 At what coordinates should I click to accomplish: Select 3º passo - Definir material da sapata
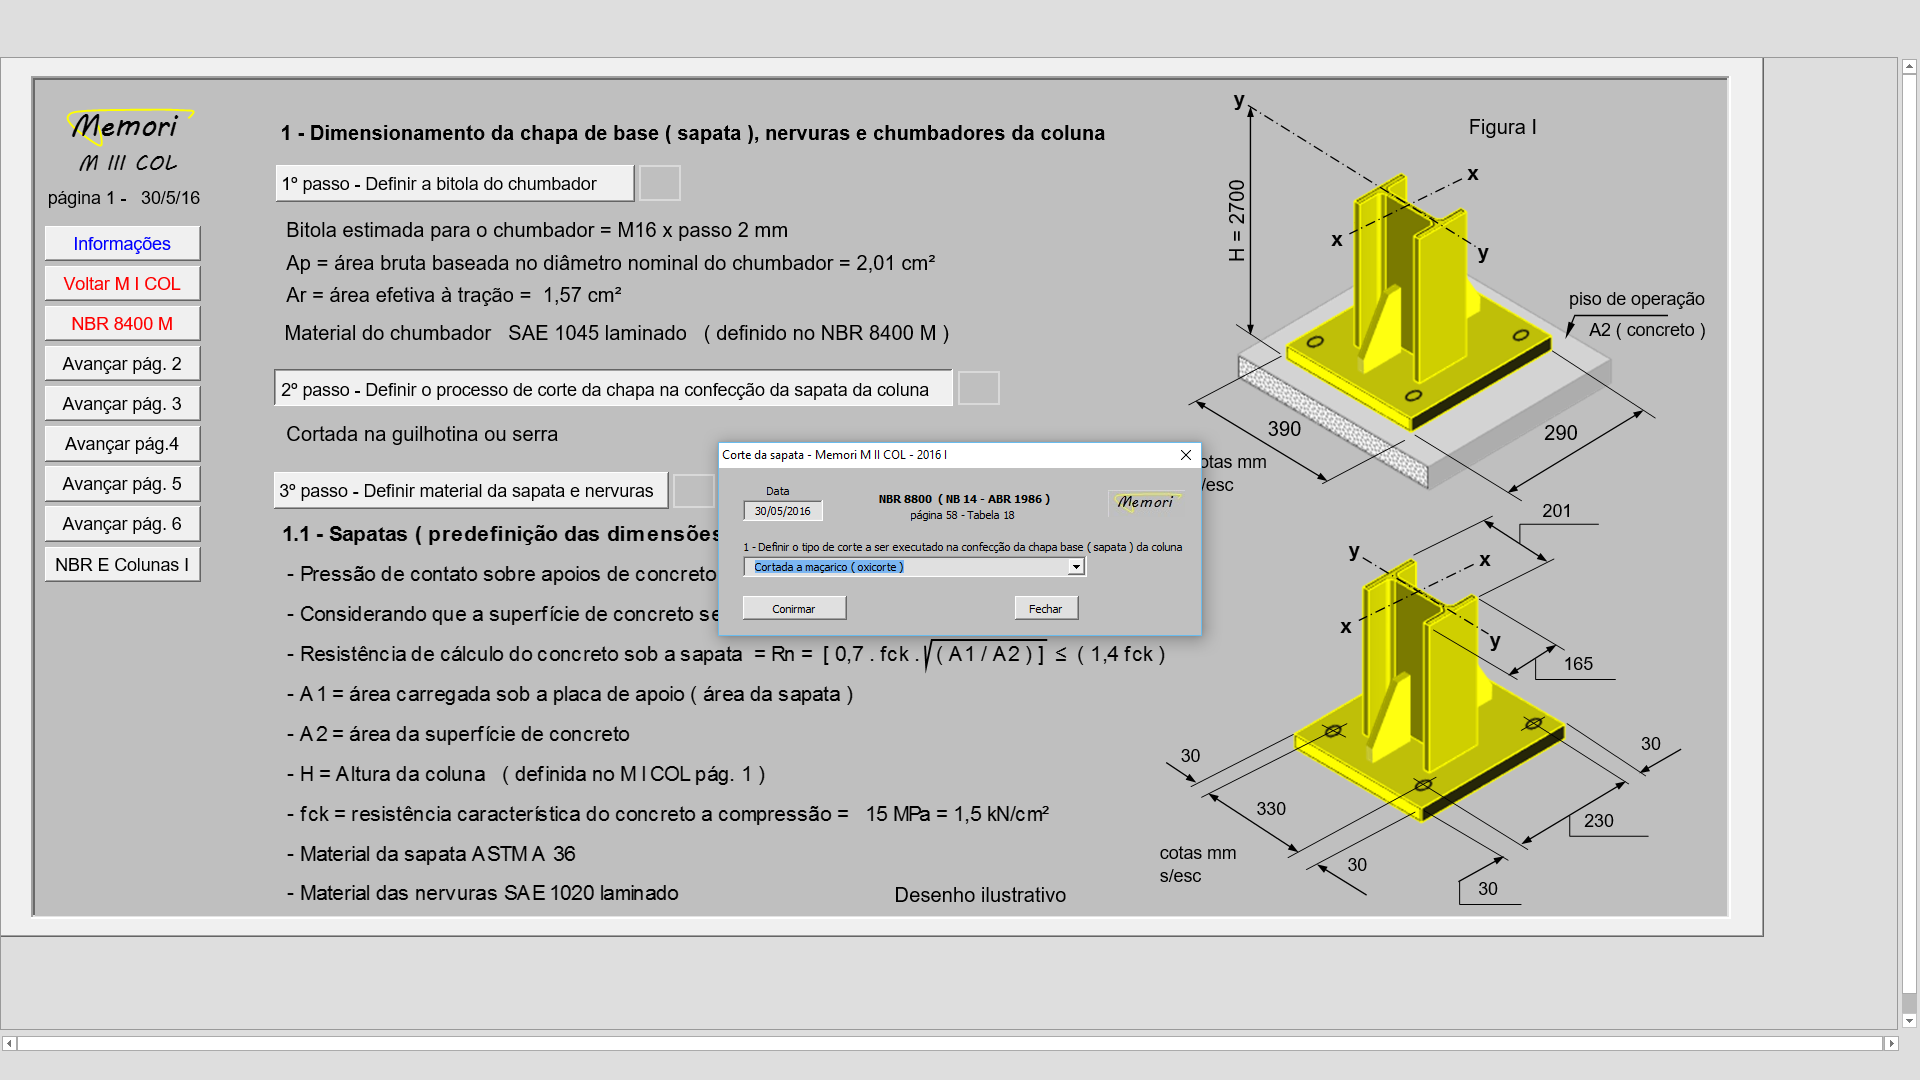(471, 491)
